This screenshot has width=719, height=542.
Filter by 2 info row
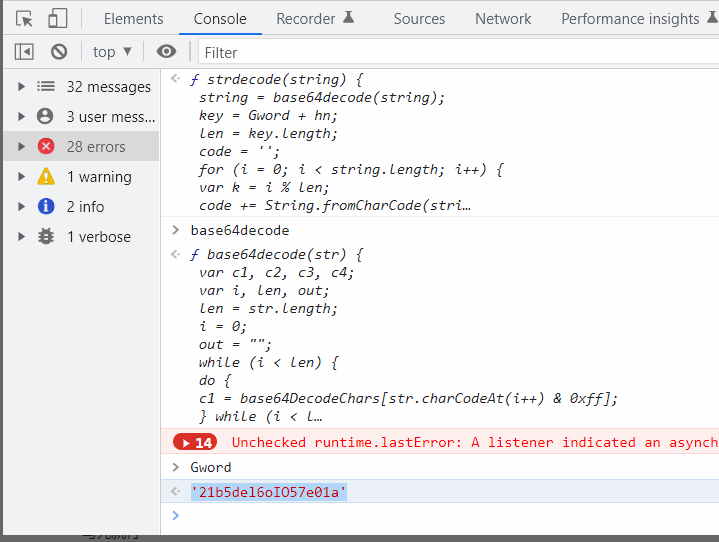tap(82, 206)
